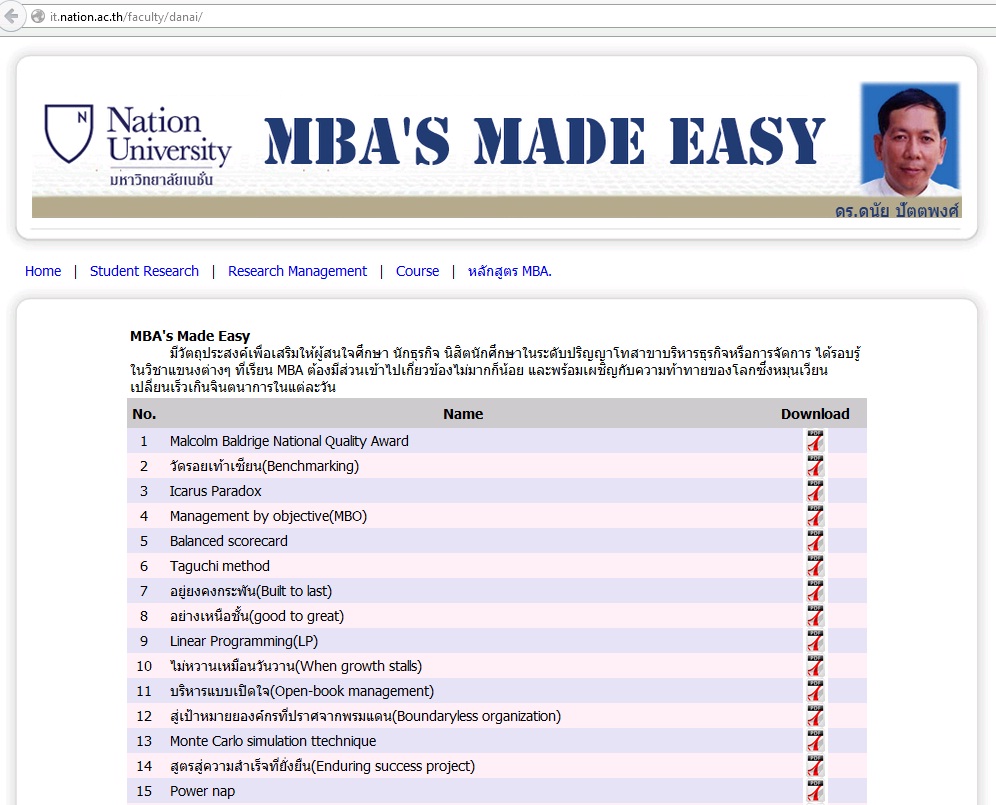Open the Home navigation link
996x805 pixels.
pyautogui.click(x=43, y=271)
